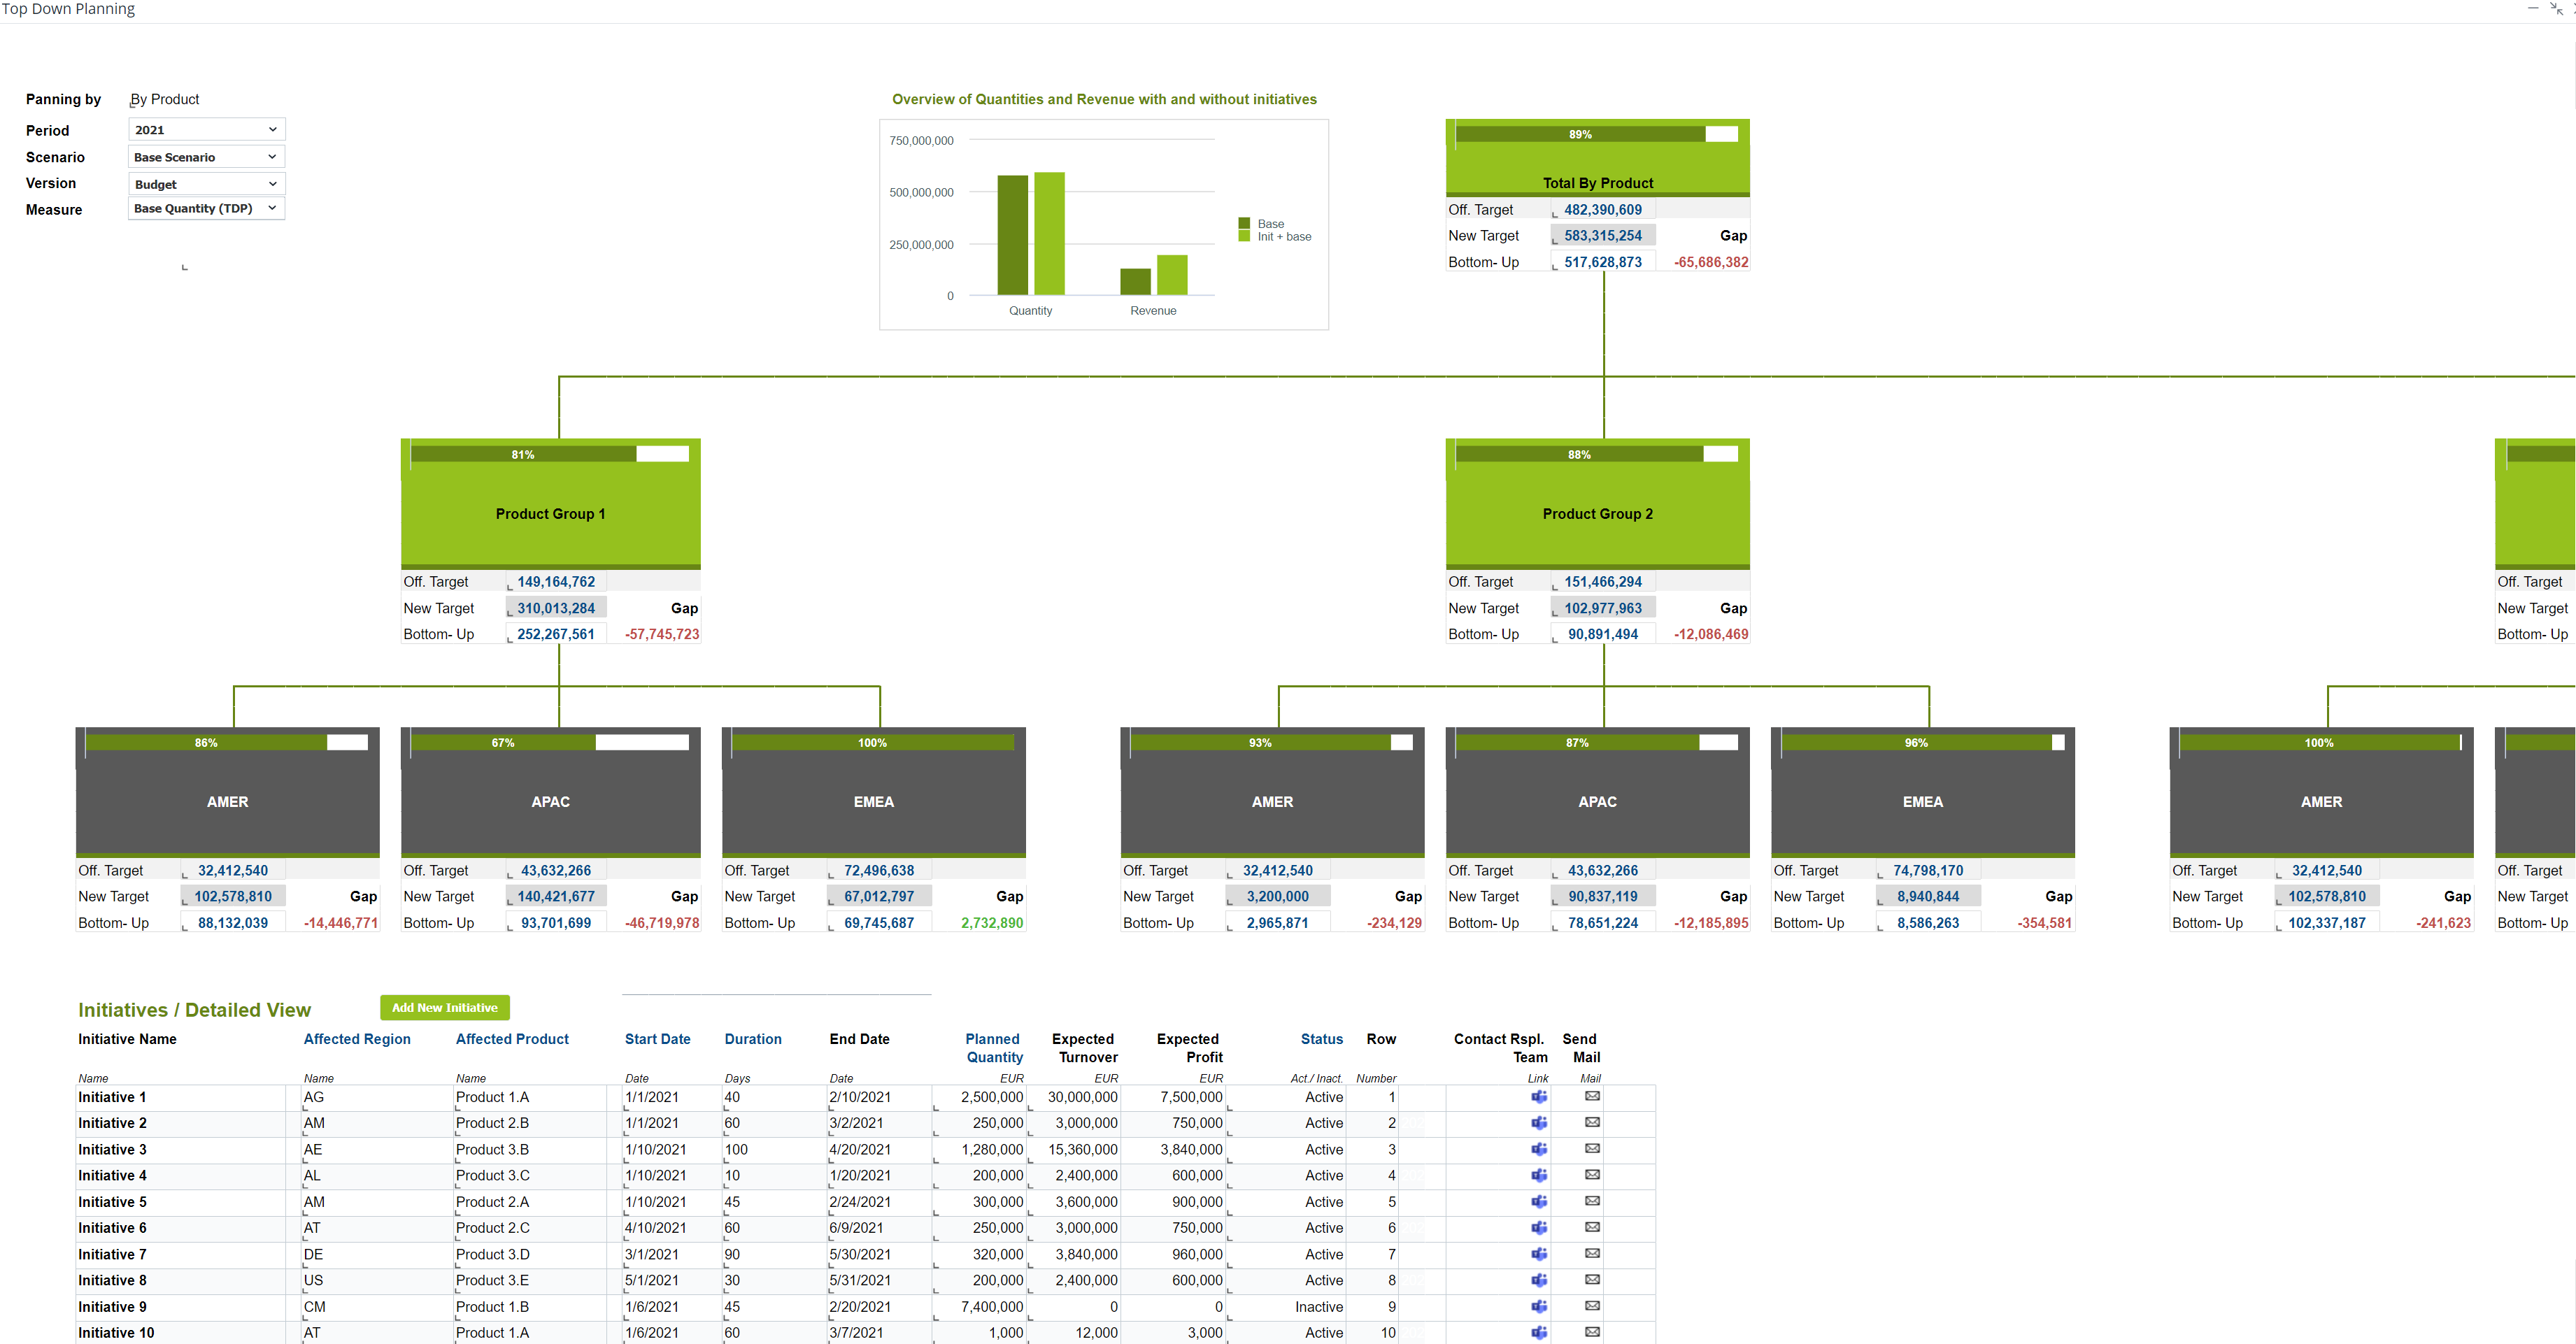Open Teams link for Initiative 7
This screenshot has width=2576, height=1344.
point(1539,1254)
